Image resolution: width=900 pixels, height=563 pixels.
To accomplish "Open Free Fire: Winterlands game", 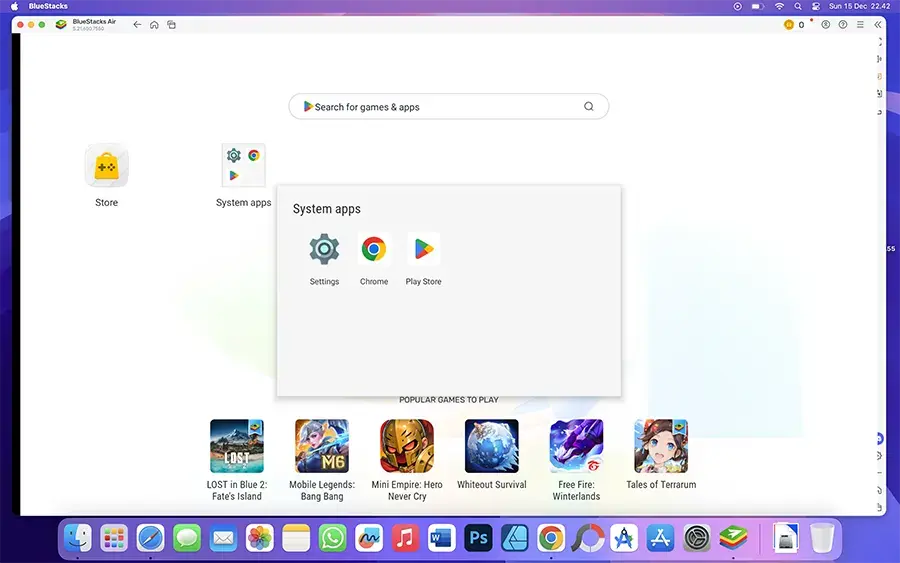I will click(x=576, y=446).
